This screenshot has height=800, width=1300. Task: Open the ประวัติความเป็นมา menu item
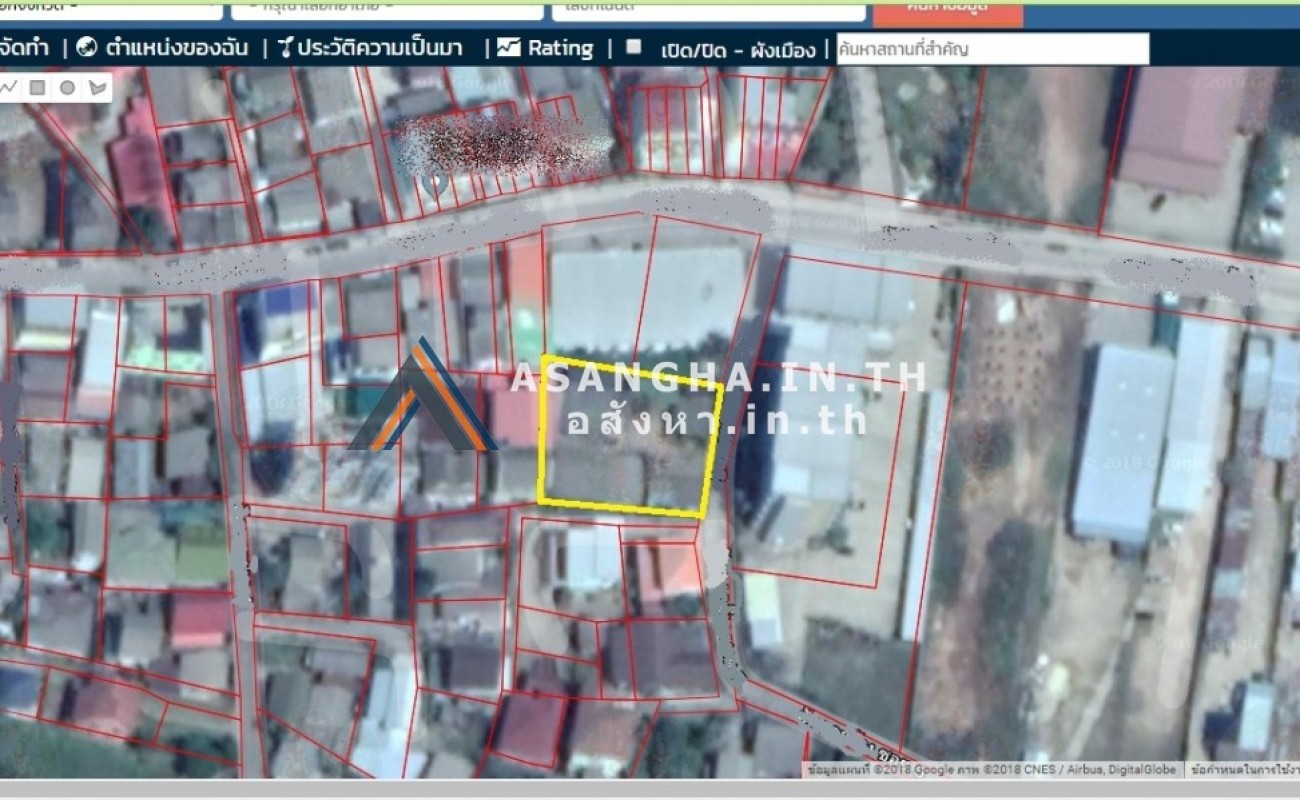coord(379,48)
